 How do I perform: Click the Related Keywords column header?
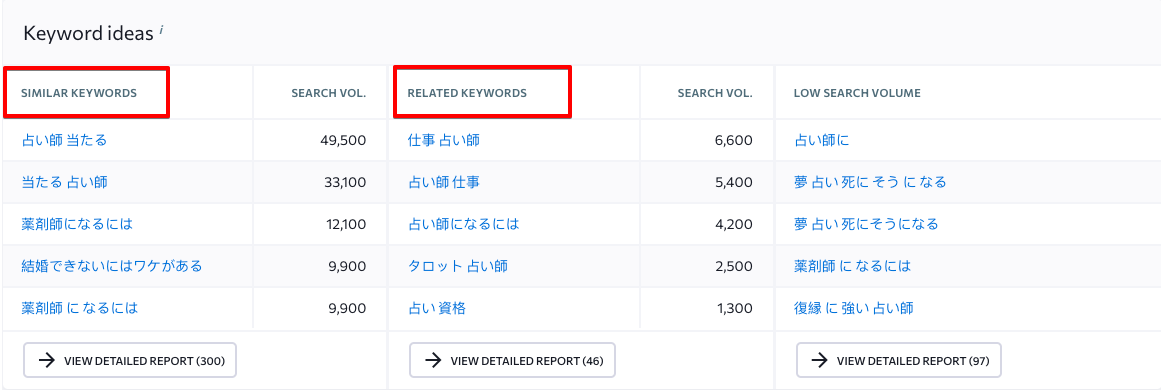click(467, 93)
